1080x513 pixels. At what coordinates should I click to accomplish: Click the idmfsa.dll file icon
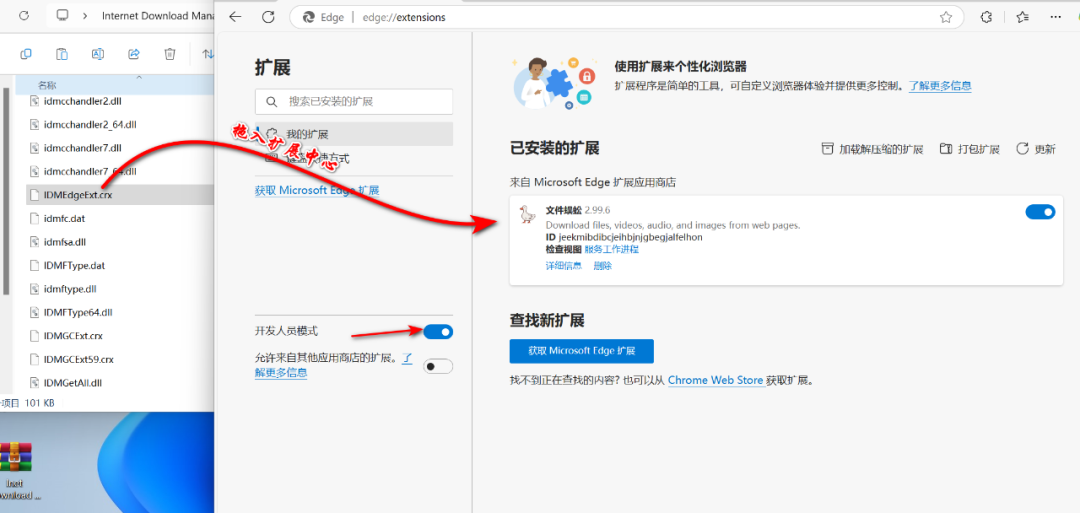[x=36, y=242]
